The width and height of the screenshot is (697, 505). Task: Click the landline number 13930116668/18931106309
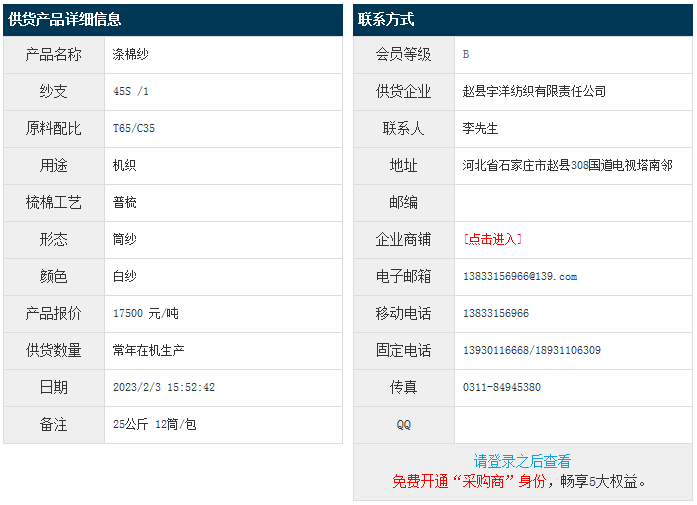[532, 350]
